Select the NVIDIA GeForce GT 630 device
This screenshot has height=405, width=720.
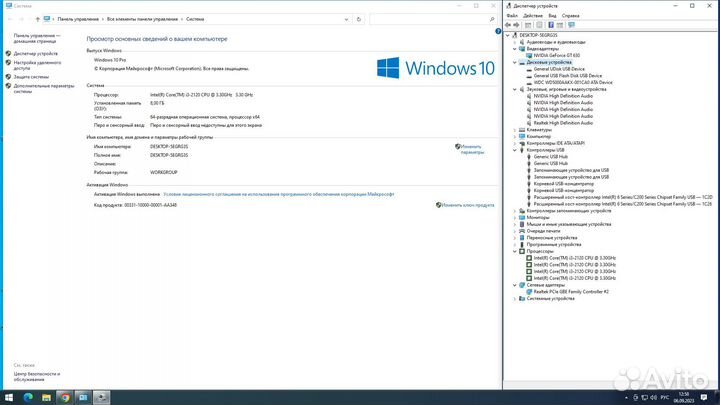point(557,55)
